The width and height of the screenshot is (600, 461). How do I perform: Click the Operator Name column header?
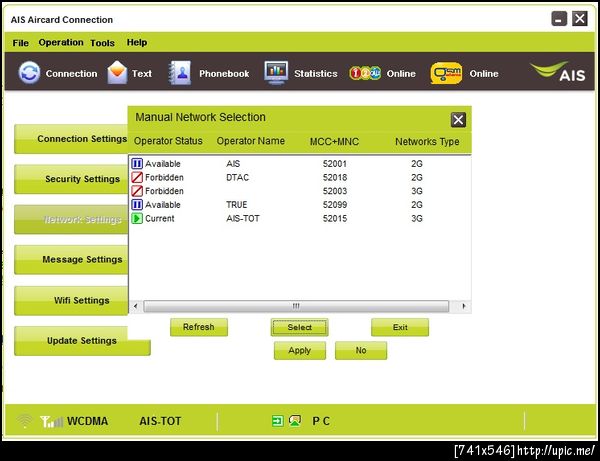click(251, 141)
